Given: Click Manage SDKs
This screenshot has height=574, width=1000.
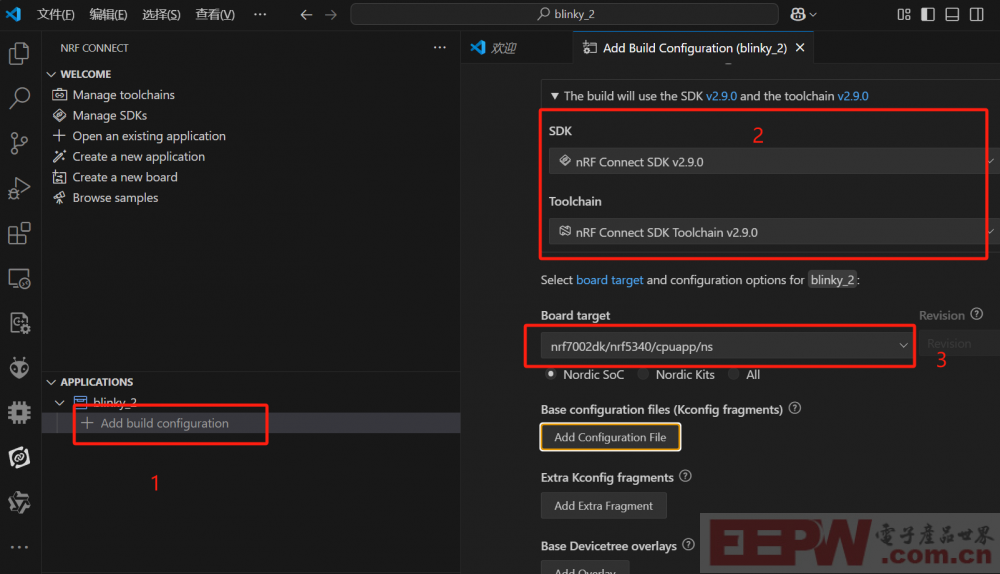Looking at the screenshot, I should [x=110, y=115].
